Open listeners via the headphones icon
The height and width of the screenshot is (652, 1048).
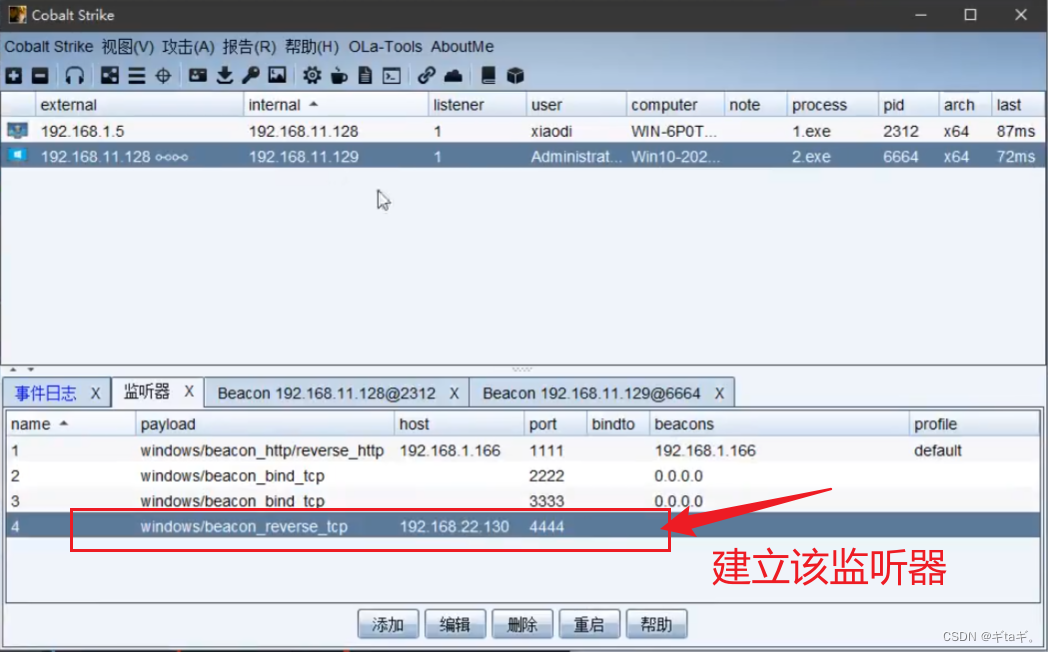tap(74, 75)
